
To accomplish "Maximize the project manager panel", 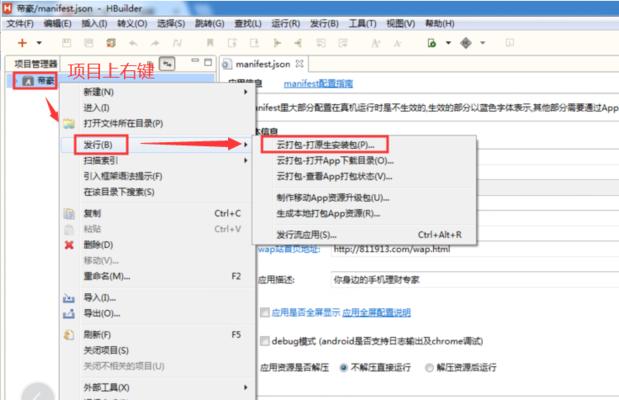I will pyautogui.click(x=208, y=62).
